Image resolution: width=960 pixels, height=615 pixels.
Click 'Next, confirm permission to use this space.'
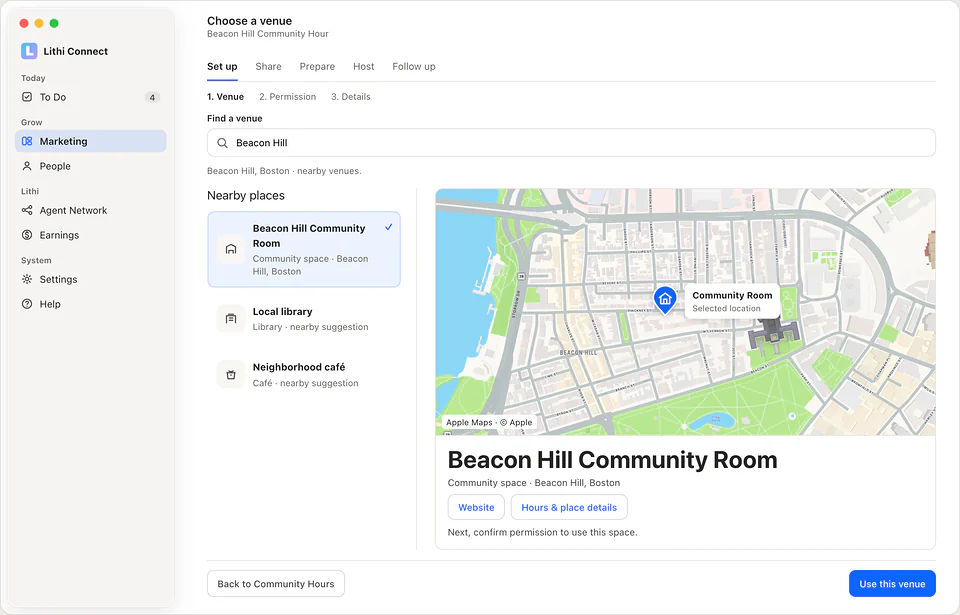[542, 532]
